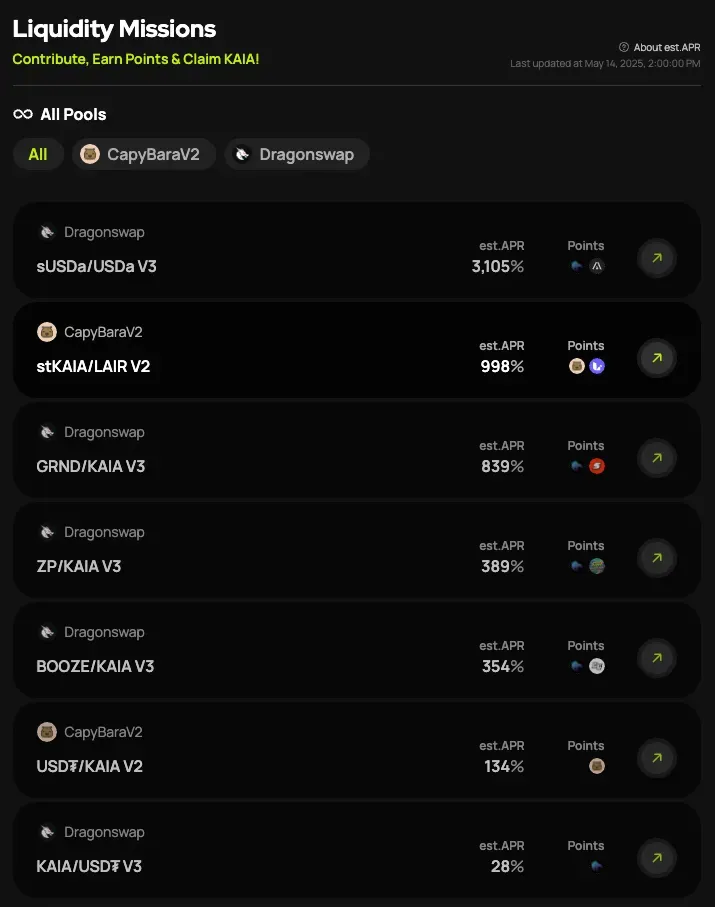Viewport: 715px width, 907px height.
Task: Click the stKAIA/LAIR V2 pool title
Action: [93, 367]
